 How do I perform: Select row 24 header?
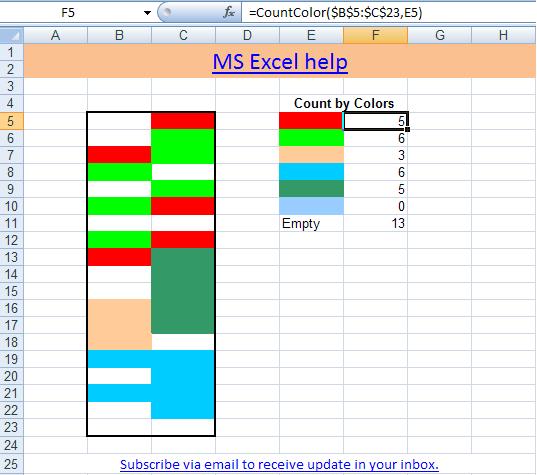pos(12,445)
